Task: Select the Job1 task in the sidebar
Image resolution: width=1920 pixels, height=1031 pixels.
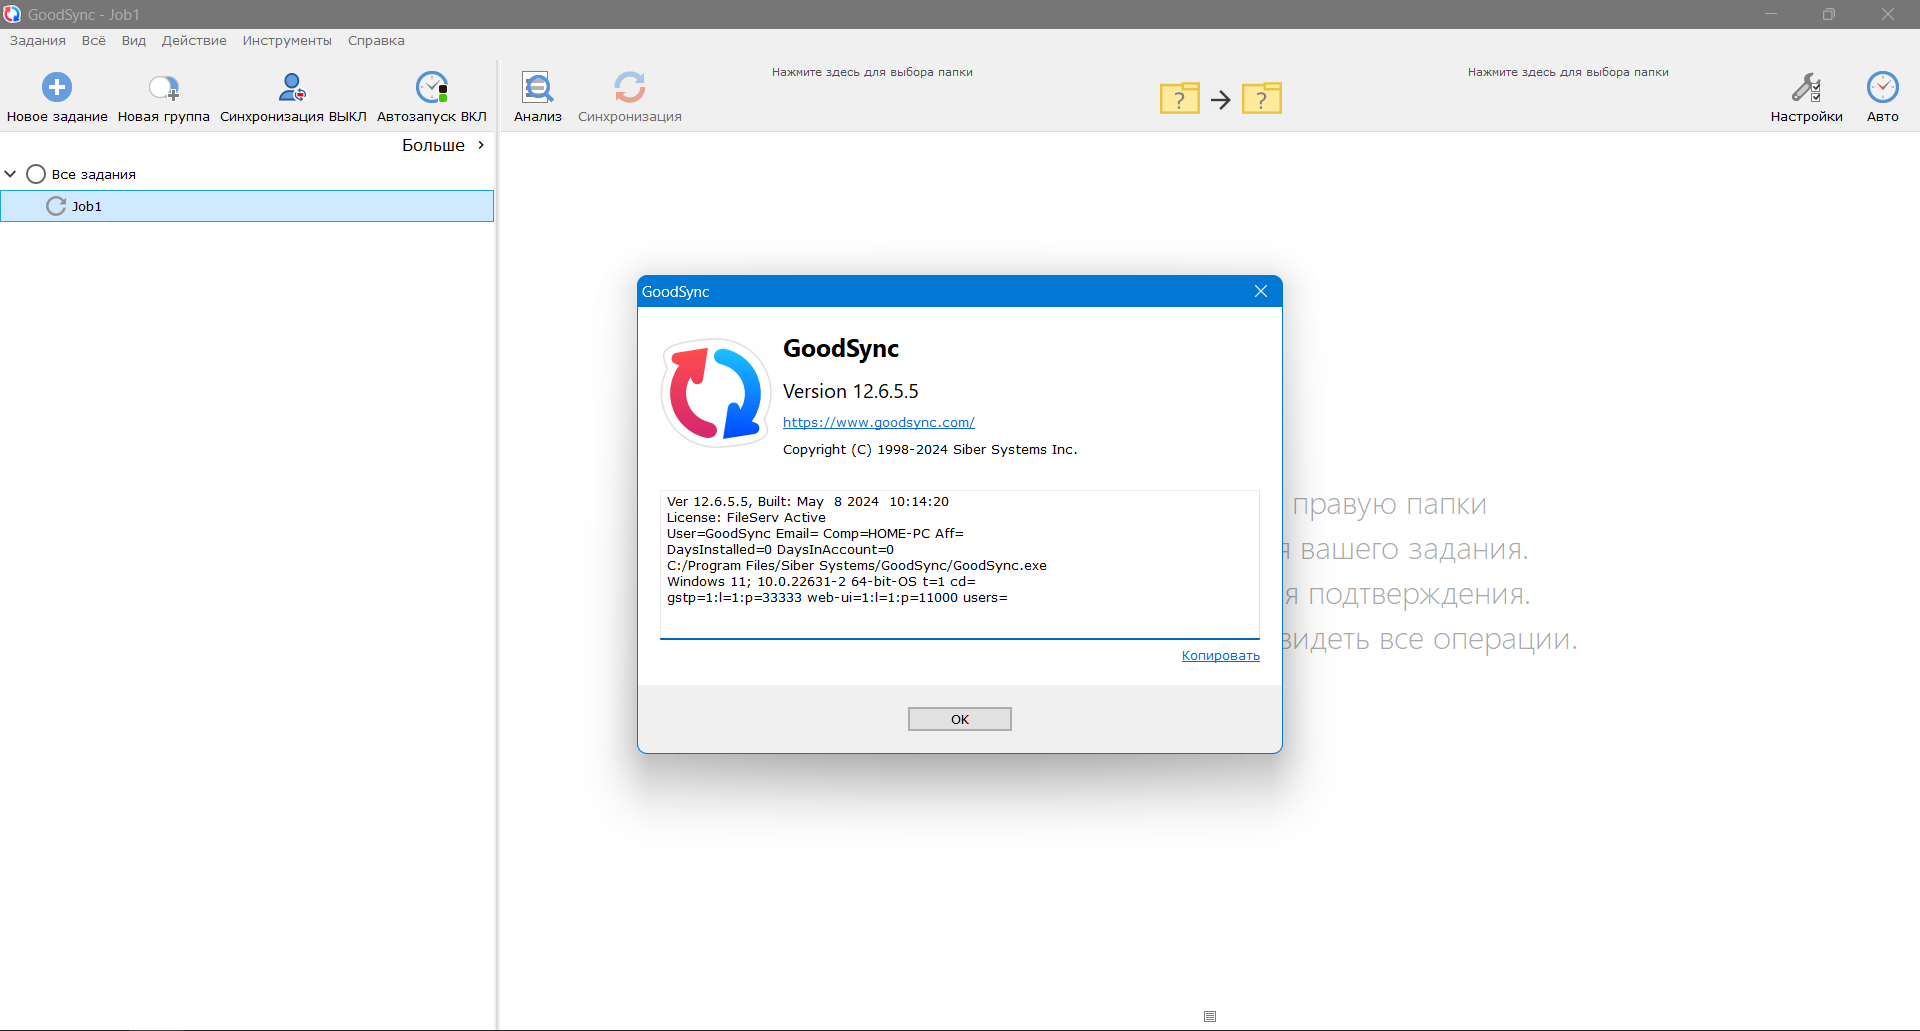Action: (x=88, y=206)
